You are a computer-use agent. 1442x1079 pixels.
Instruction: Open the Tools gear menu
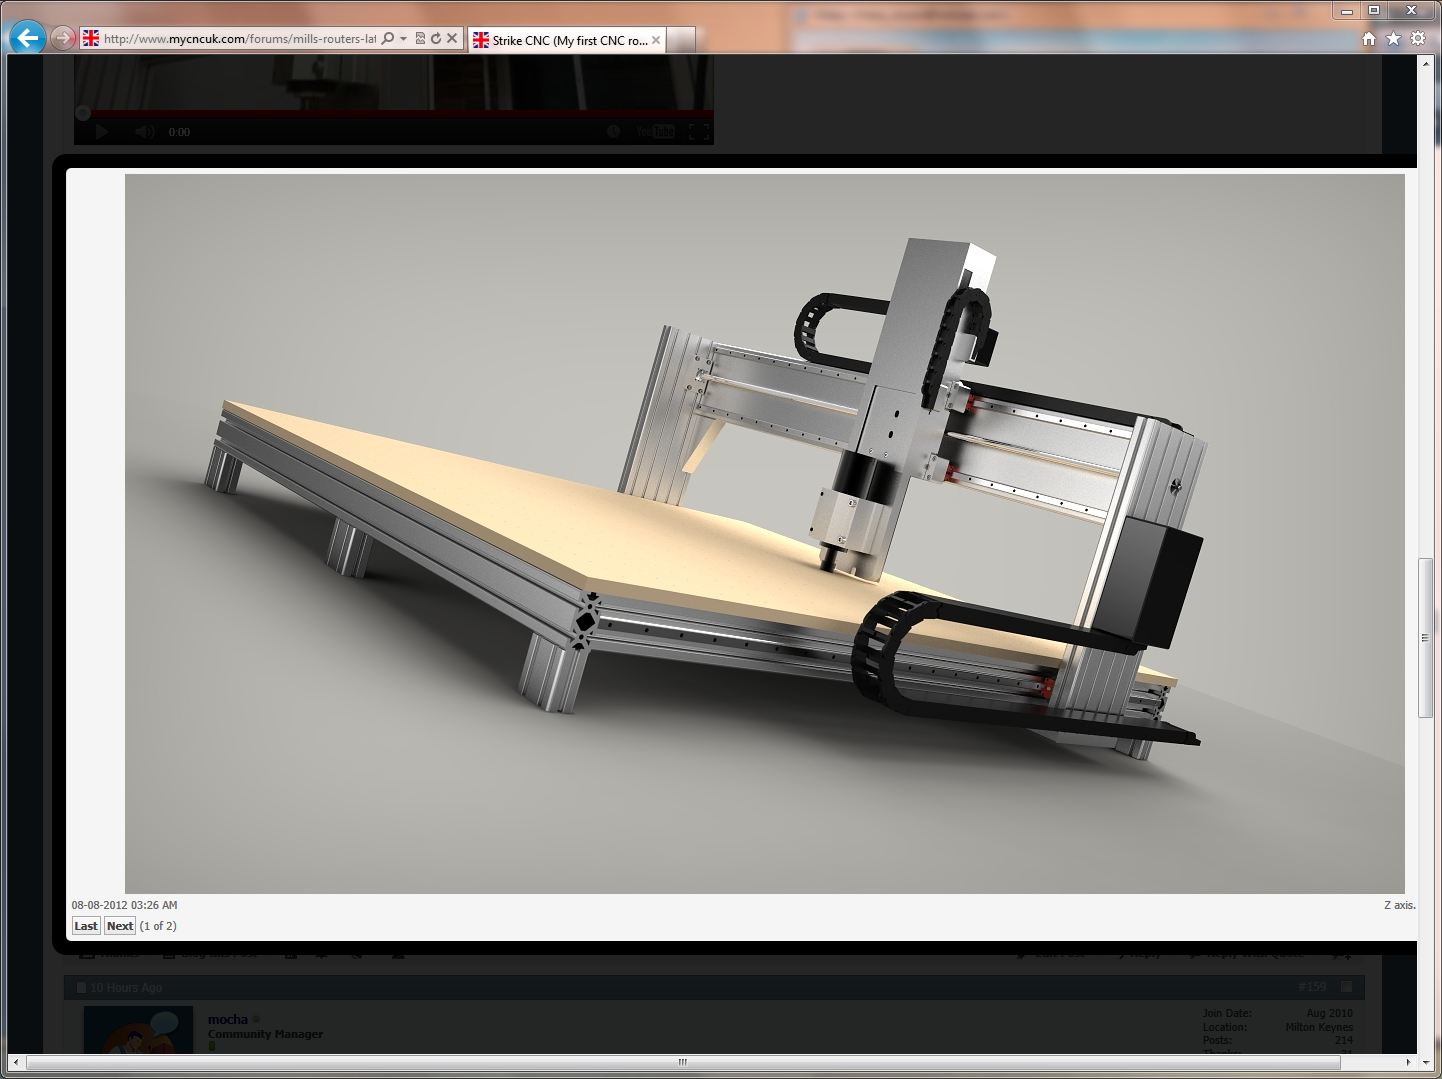(1418, 39)
